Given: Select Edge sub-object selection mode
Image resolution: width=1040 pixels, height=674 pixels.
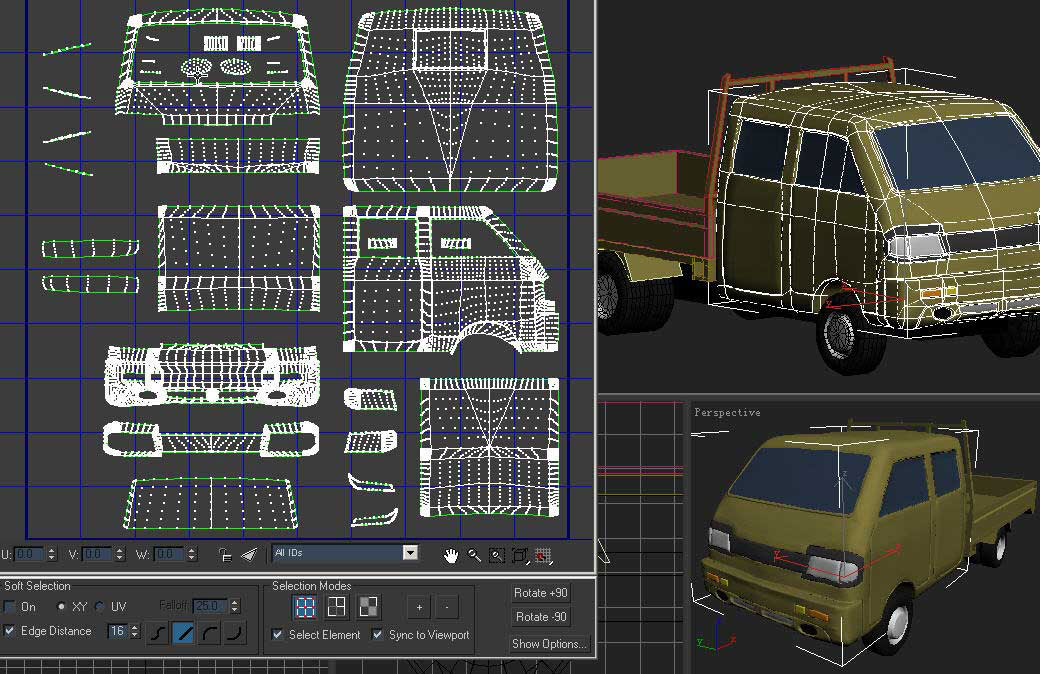Looking at the screenshot, I should coord(337,606).
